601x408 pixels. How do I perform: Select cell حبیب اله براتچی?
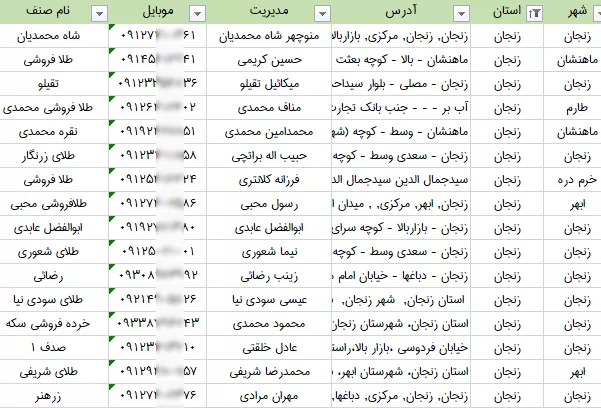(x=269, y=156)
